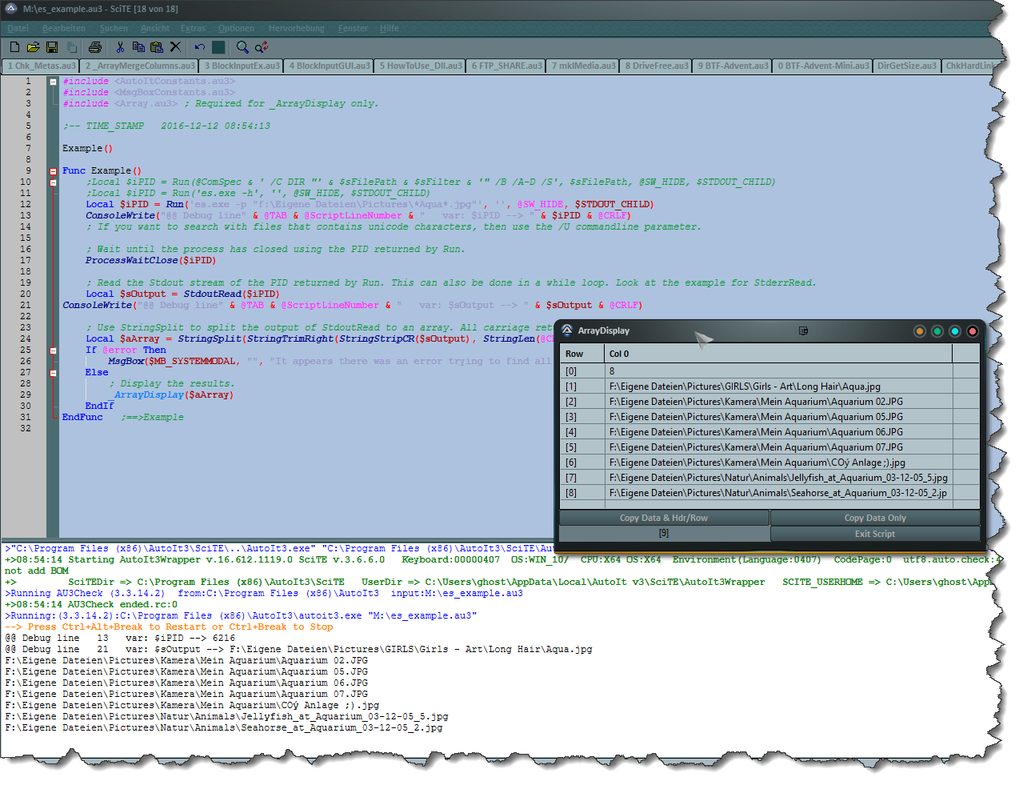Click the Paste clipboard icon
Screen dimensions: 1023x785
(157, 47)
